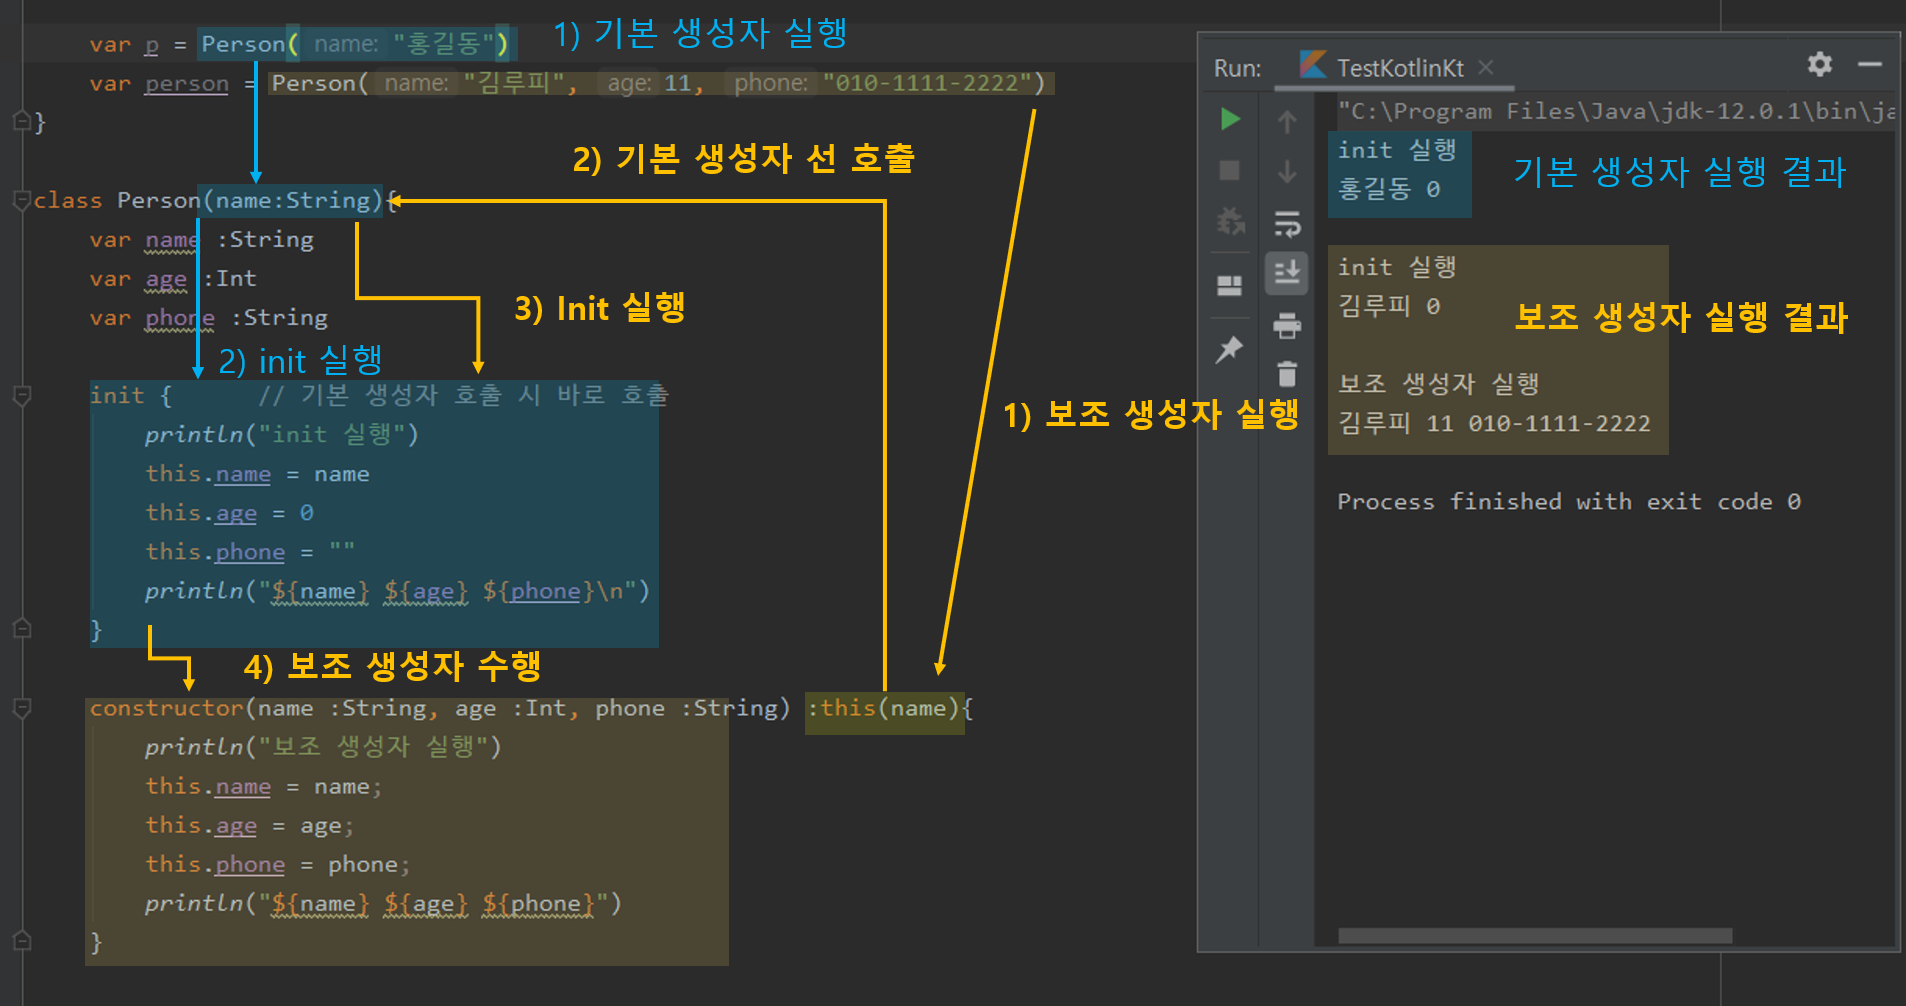The image size is (1906, 1006).
Task: Click 'this.age = age;' assignment
Action: (x=250, y=826)
